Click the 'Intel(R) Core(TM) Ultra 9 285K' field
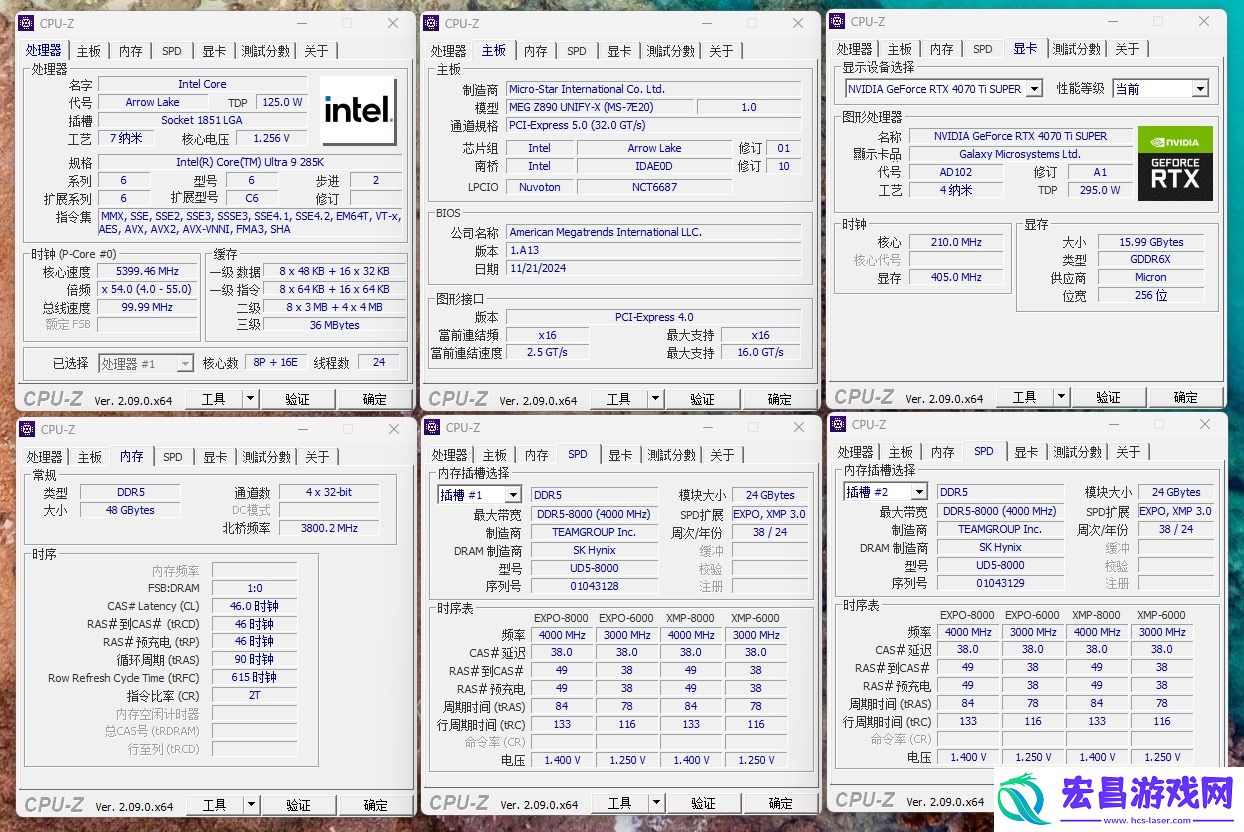The width and height of the screenshot is (1244, 832). 250,162
